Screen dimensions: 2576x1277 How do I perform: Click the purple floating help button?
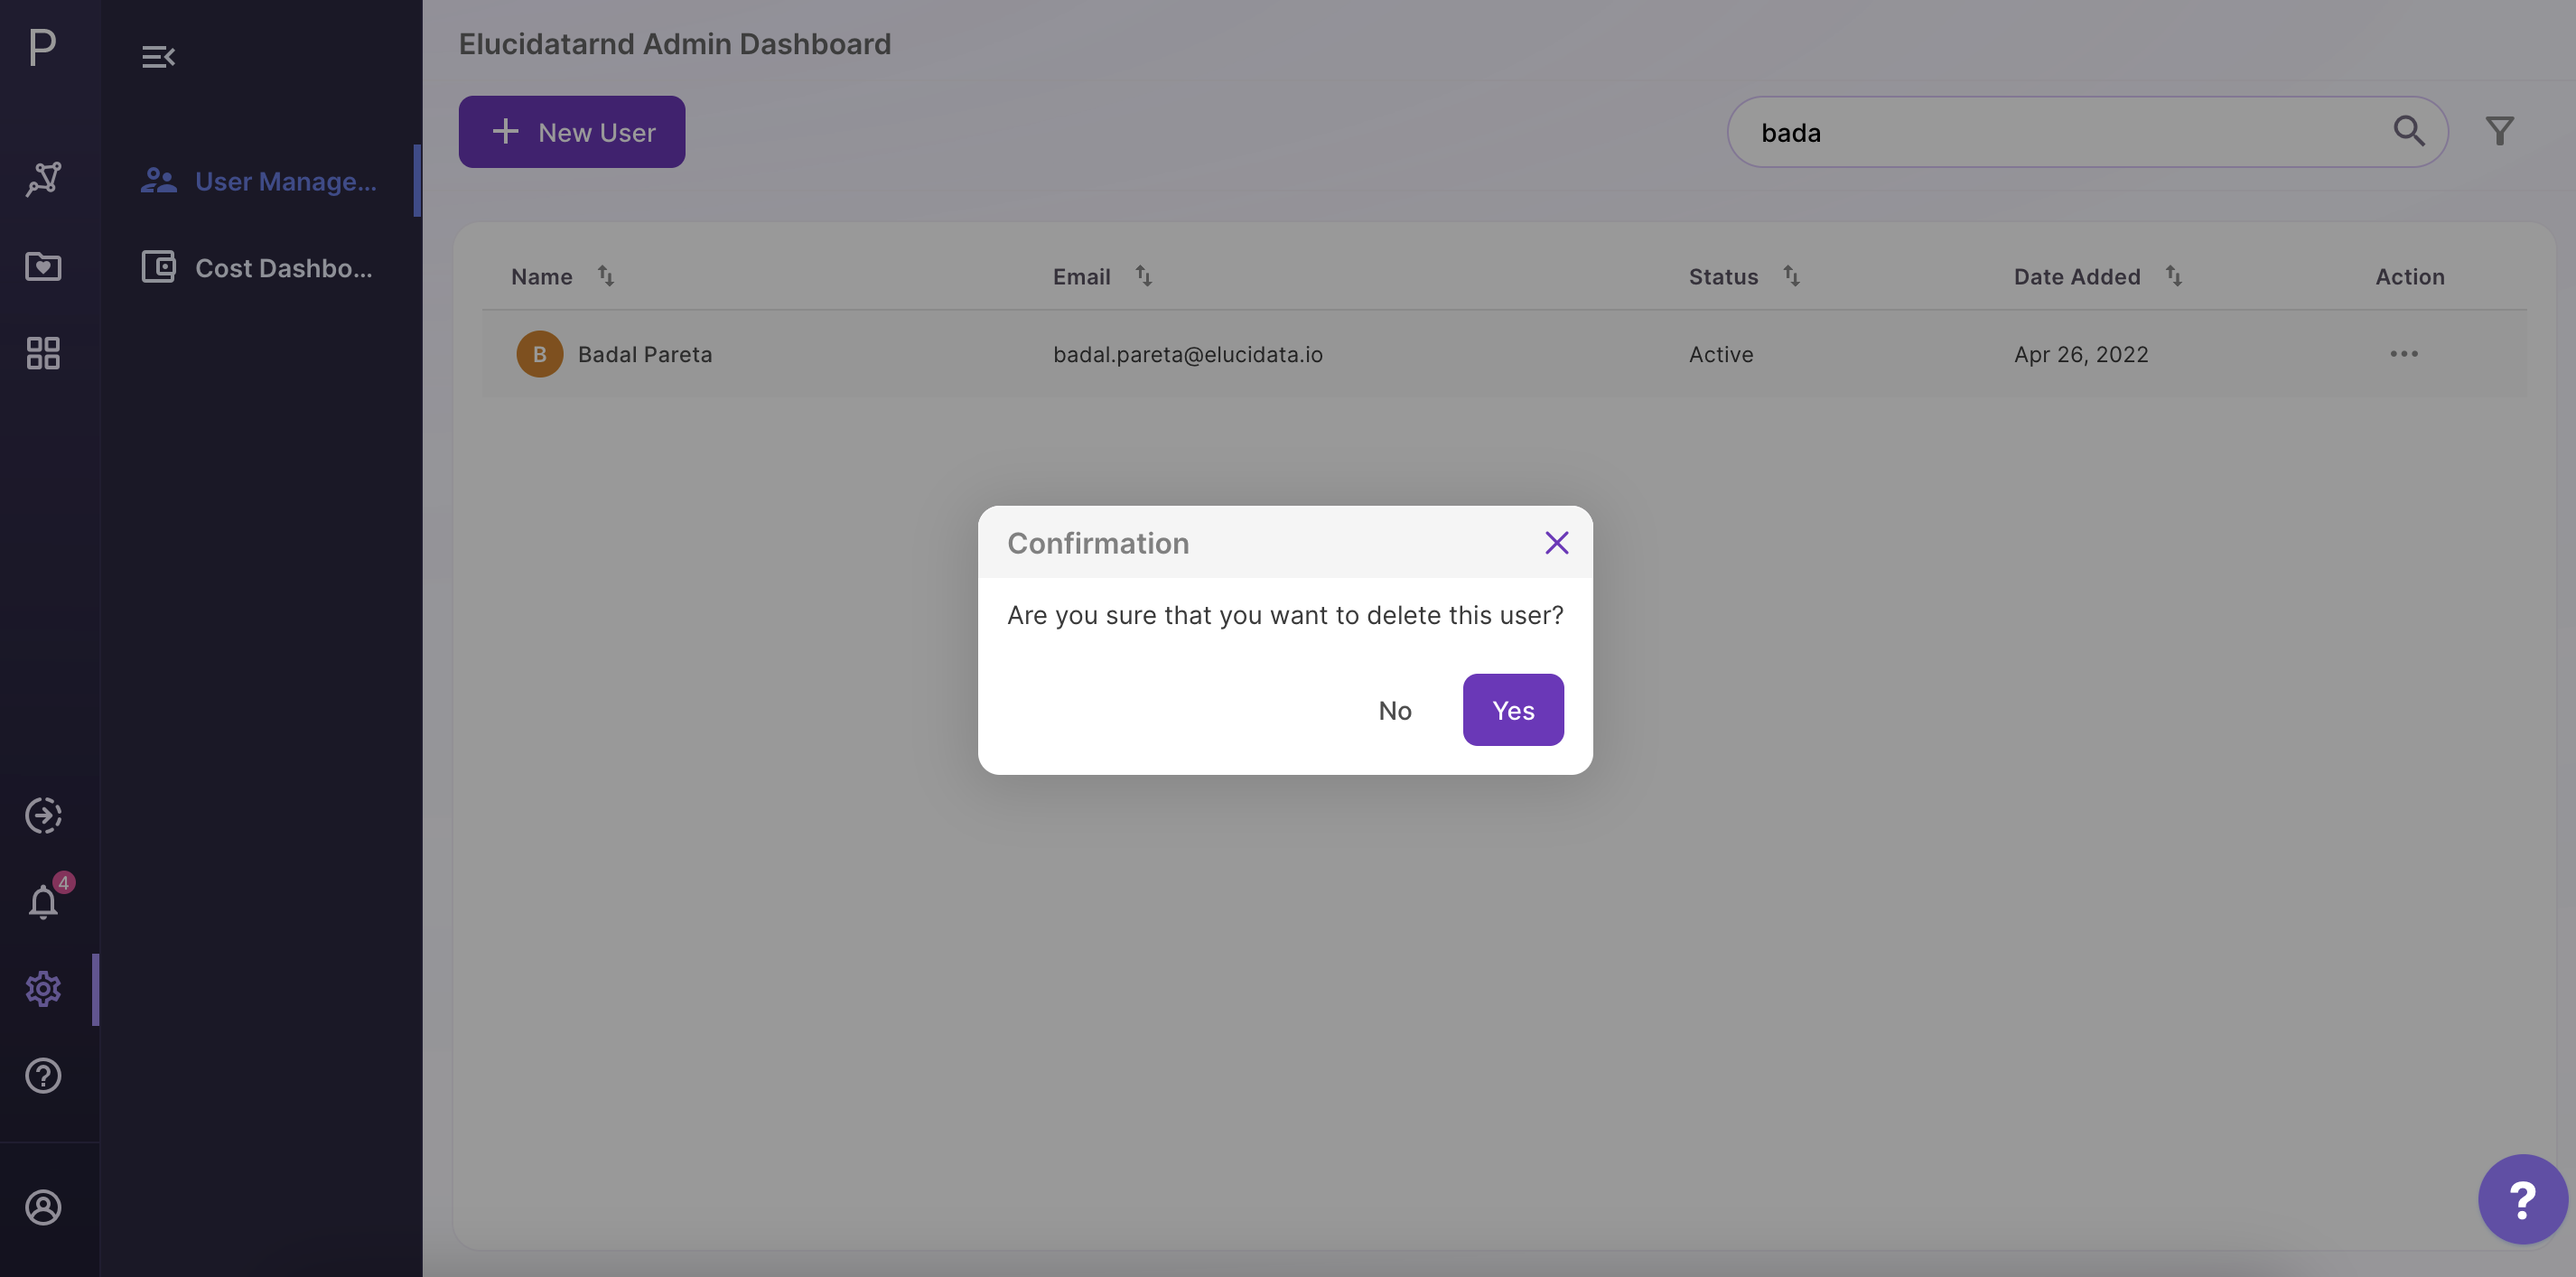coord(2522,1199)
